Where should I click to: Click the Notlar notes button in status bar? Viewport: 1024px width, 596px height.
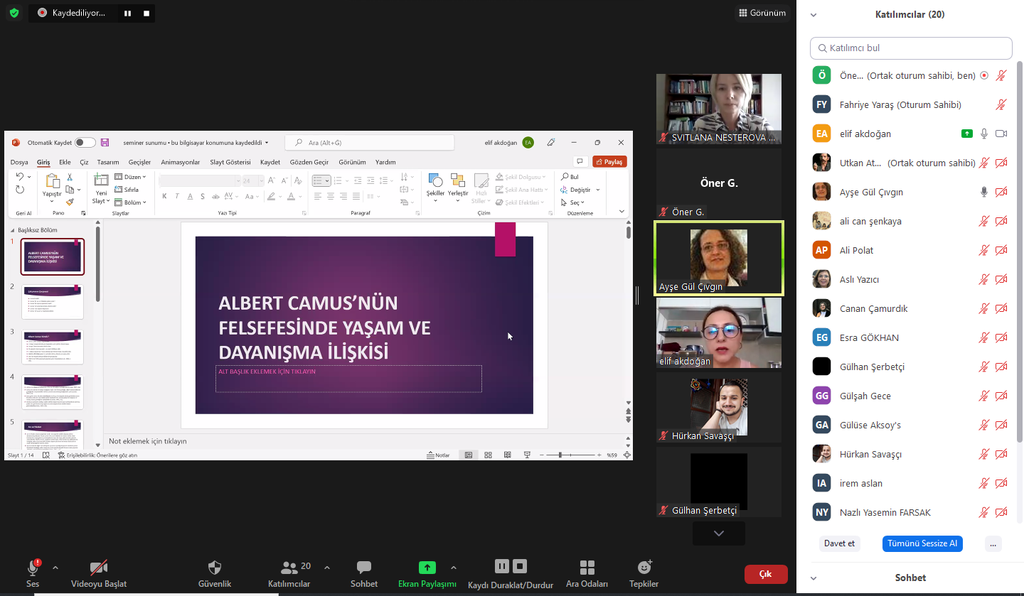[438, 455]
